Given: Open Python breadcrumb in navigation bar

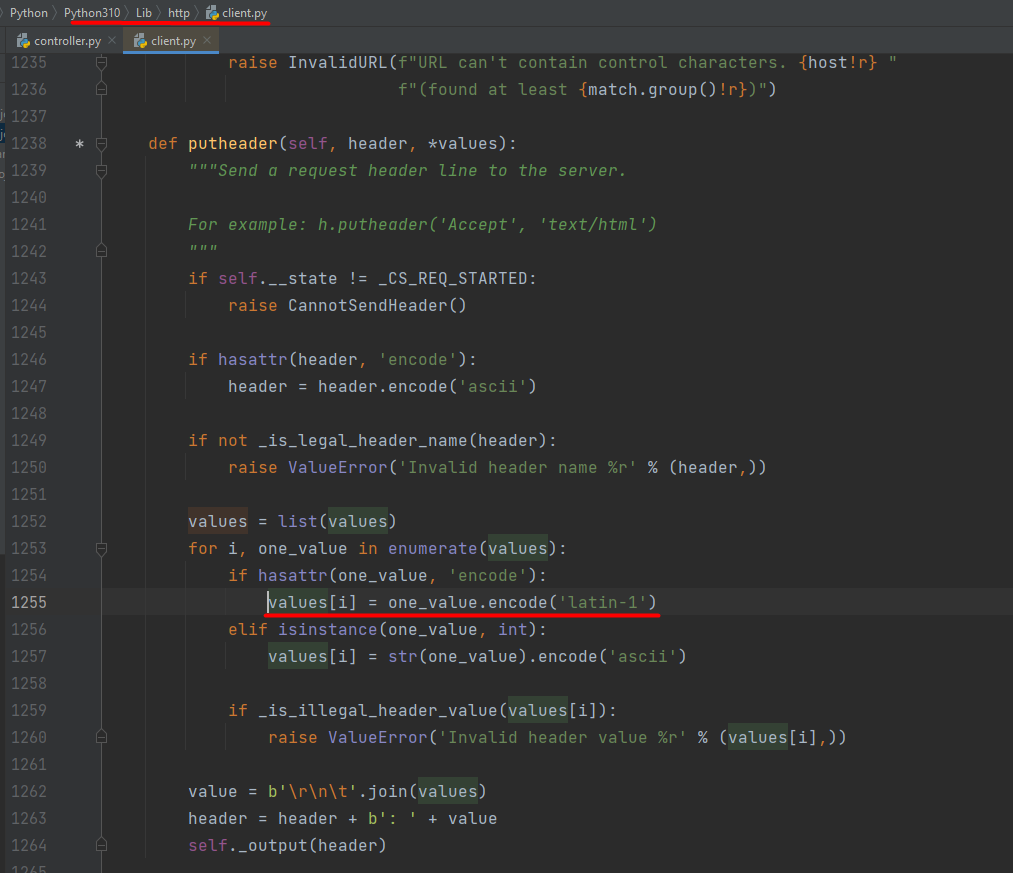Looking at the screenshot, I should pyautogui.click(x=28, y=13).
